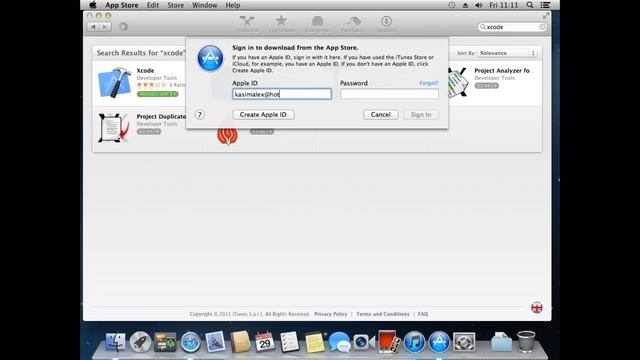Image resolution: width=640 pixels, height=360 pixels.
Task: Open Finder from the Dock
Action: point(116,342)
